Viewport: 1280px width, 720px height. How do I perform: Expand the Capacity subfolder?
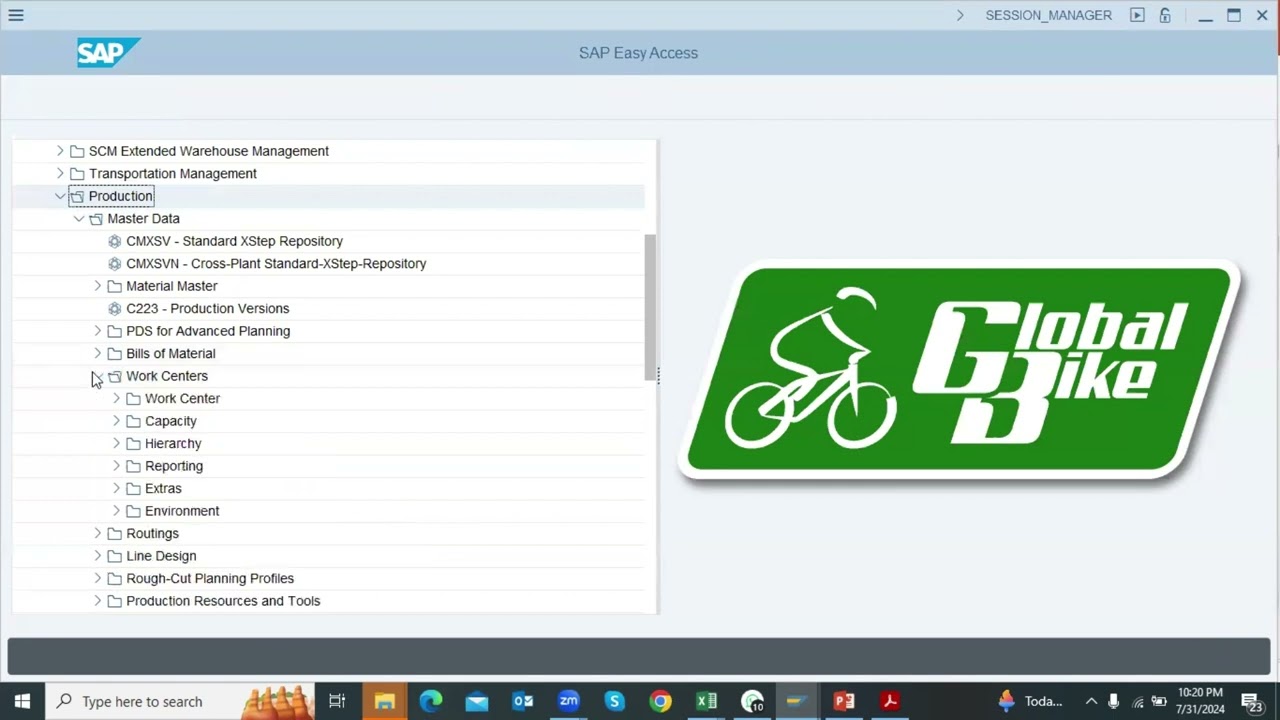[x=116, y=421]
